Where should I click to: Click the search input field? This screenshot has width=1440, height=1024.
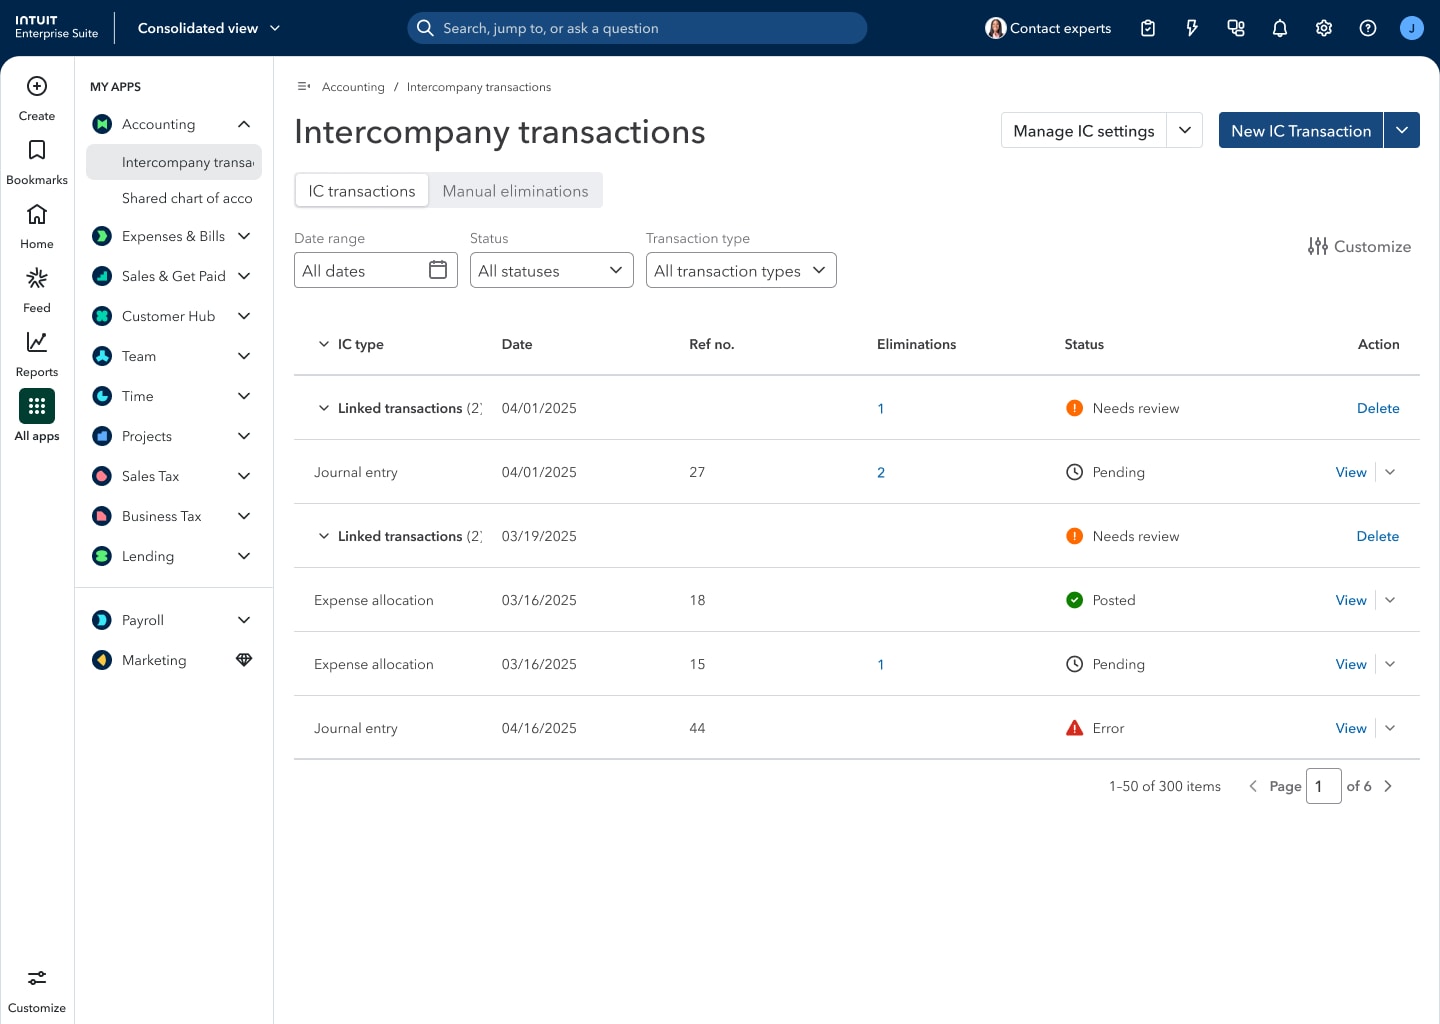click(637, 28)
